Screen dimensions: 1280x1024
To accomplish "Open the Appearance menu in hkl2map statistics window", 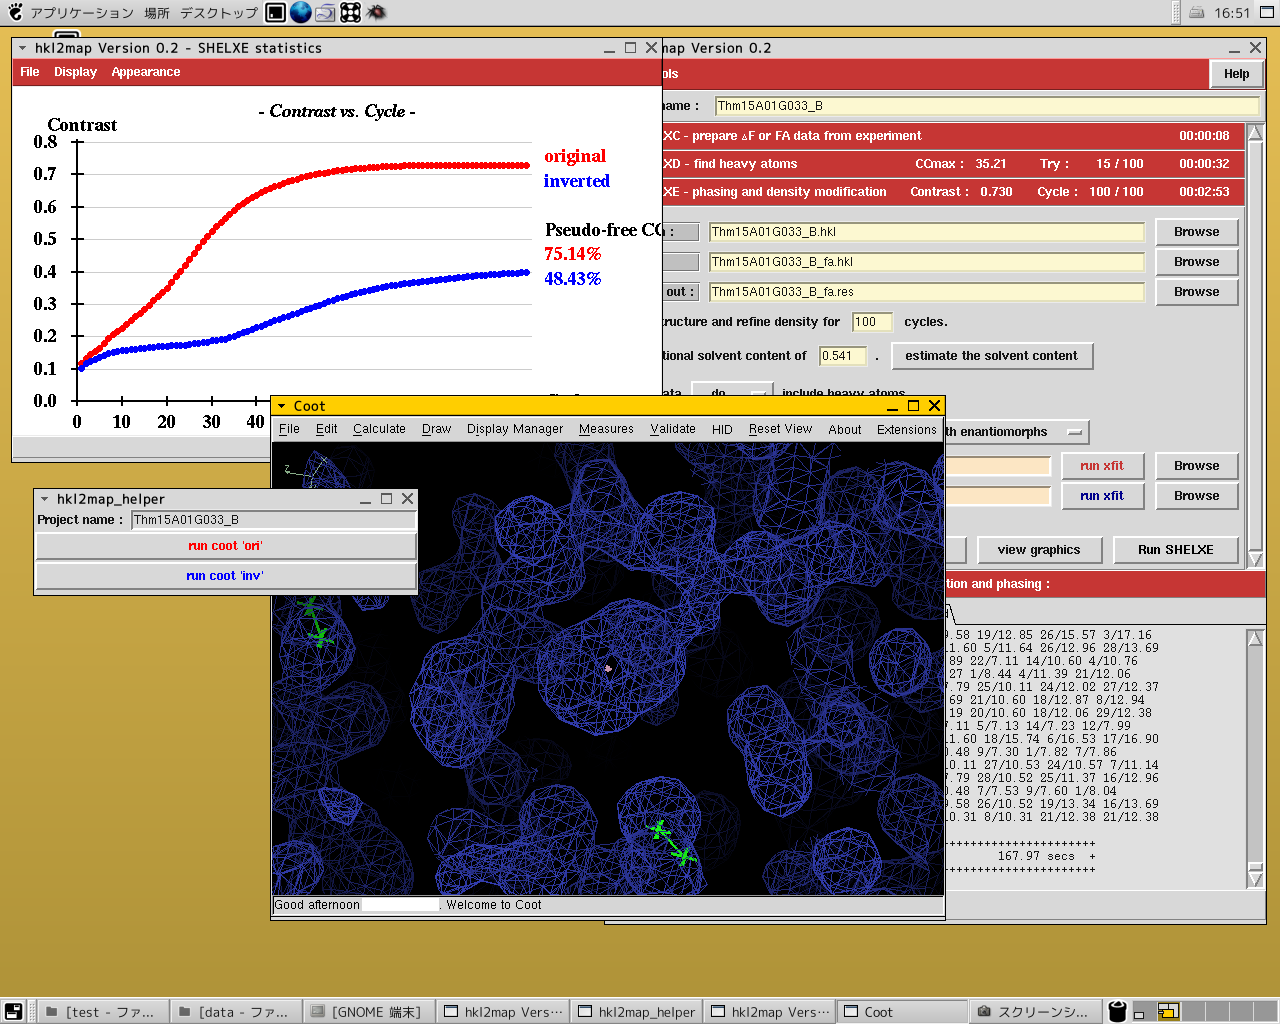I will [x=145, y=72].
